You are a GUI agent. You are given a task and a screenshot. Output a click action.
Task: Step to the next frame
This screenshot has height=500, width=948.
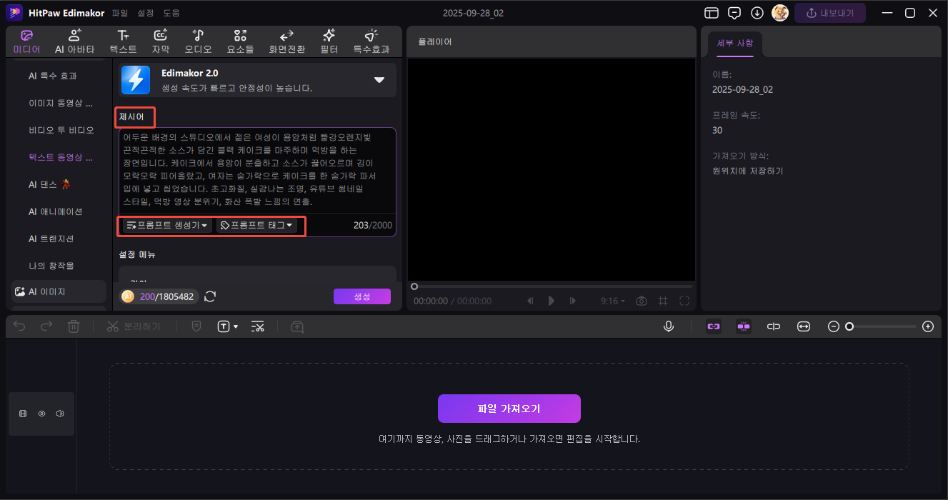572,300
